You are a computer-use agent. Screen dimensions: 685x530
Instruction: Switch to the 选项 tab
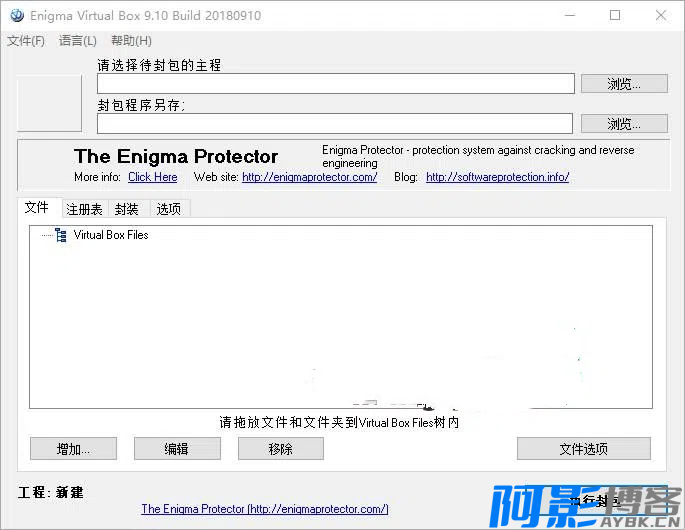click(x=169, y=209)
